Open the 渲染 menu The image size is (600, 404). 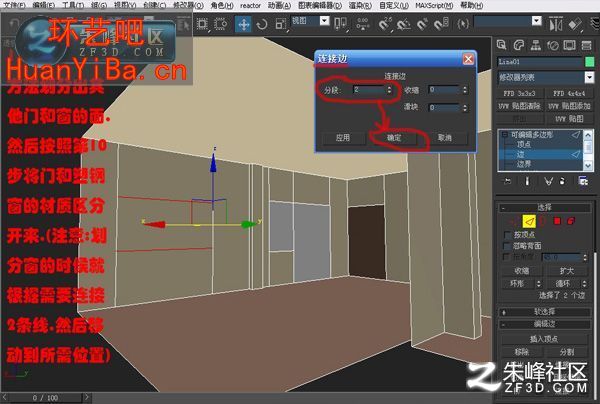coord(360,5)
